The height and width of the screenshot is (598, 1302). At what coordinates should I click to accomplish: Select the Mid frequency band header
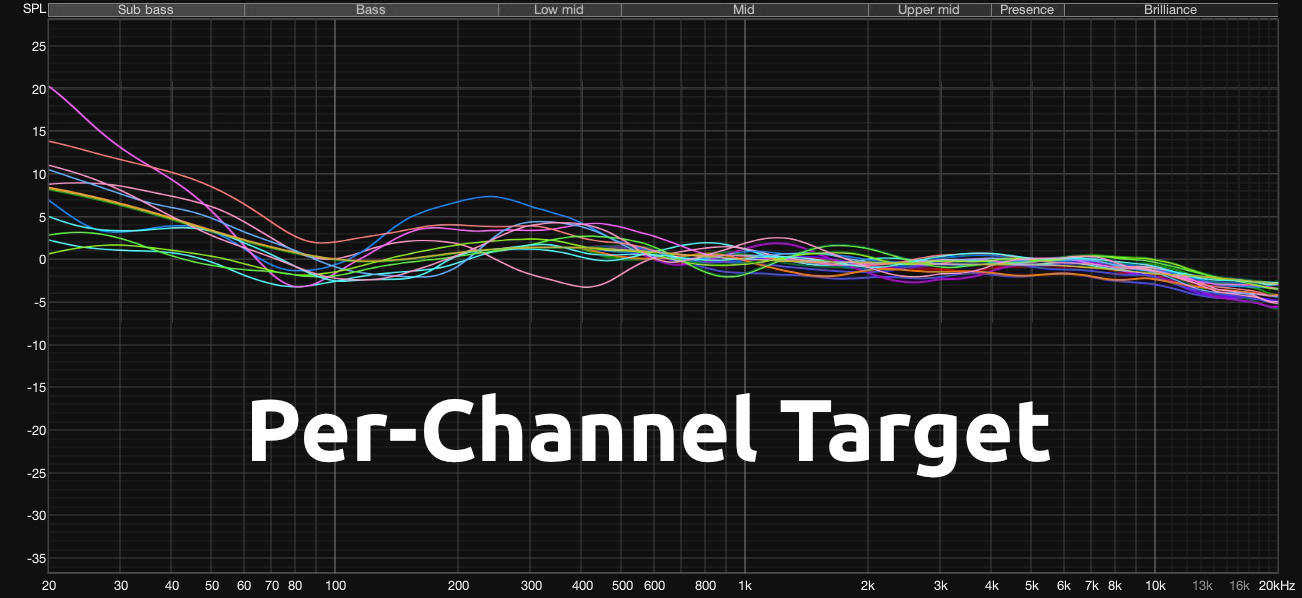pyautogui.click(x=743, y=10)
